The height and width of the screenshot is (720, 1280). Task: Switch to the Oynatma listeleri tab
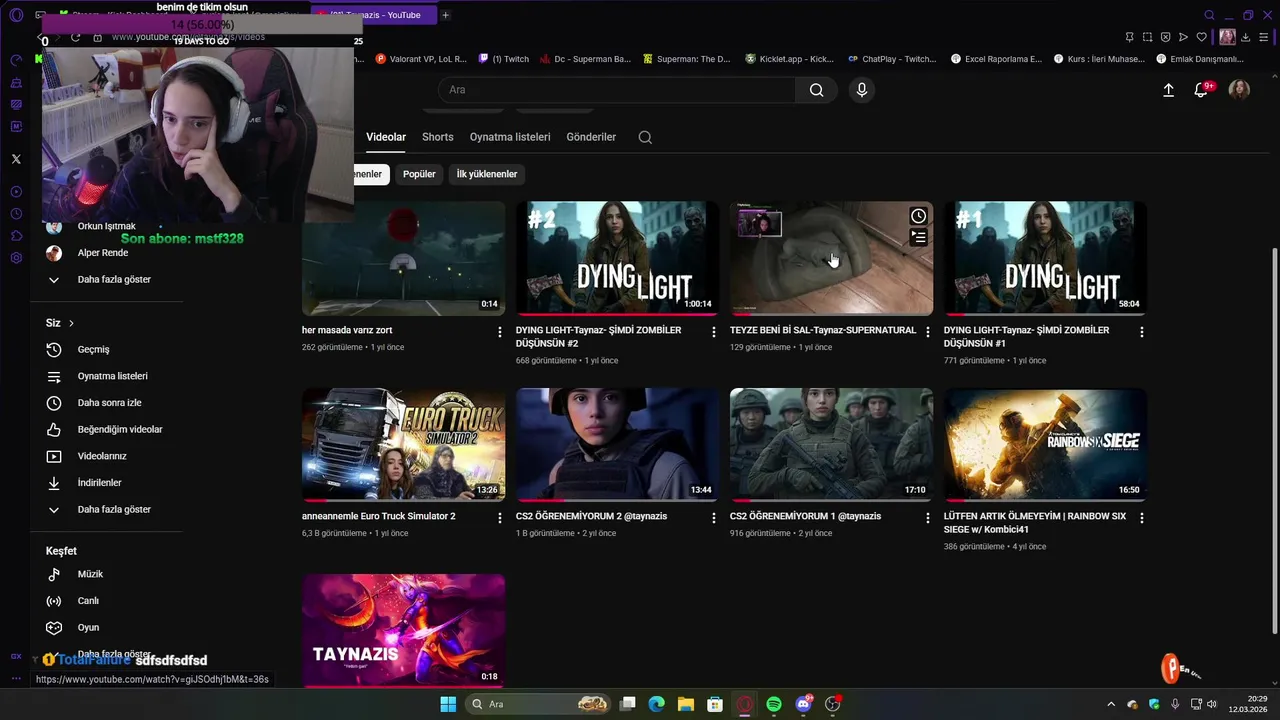pos(510,137)
